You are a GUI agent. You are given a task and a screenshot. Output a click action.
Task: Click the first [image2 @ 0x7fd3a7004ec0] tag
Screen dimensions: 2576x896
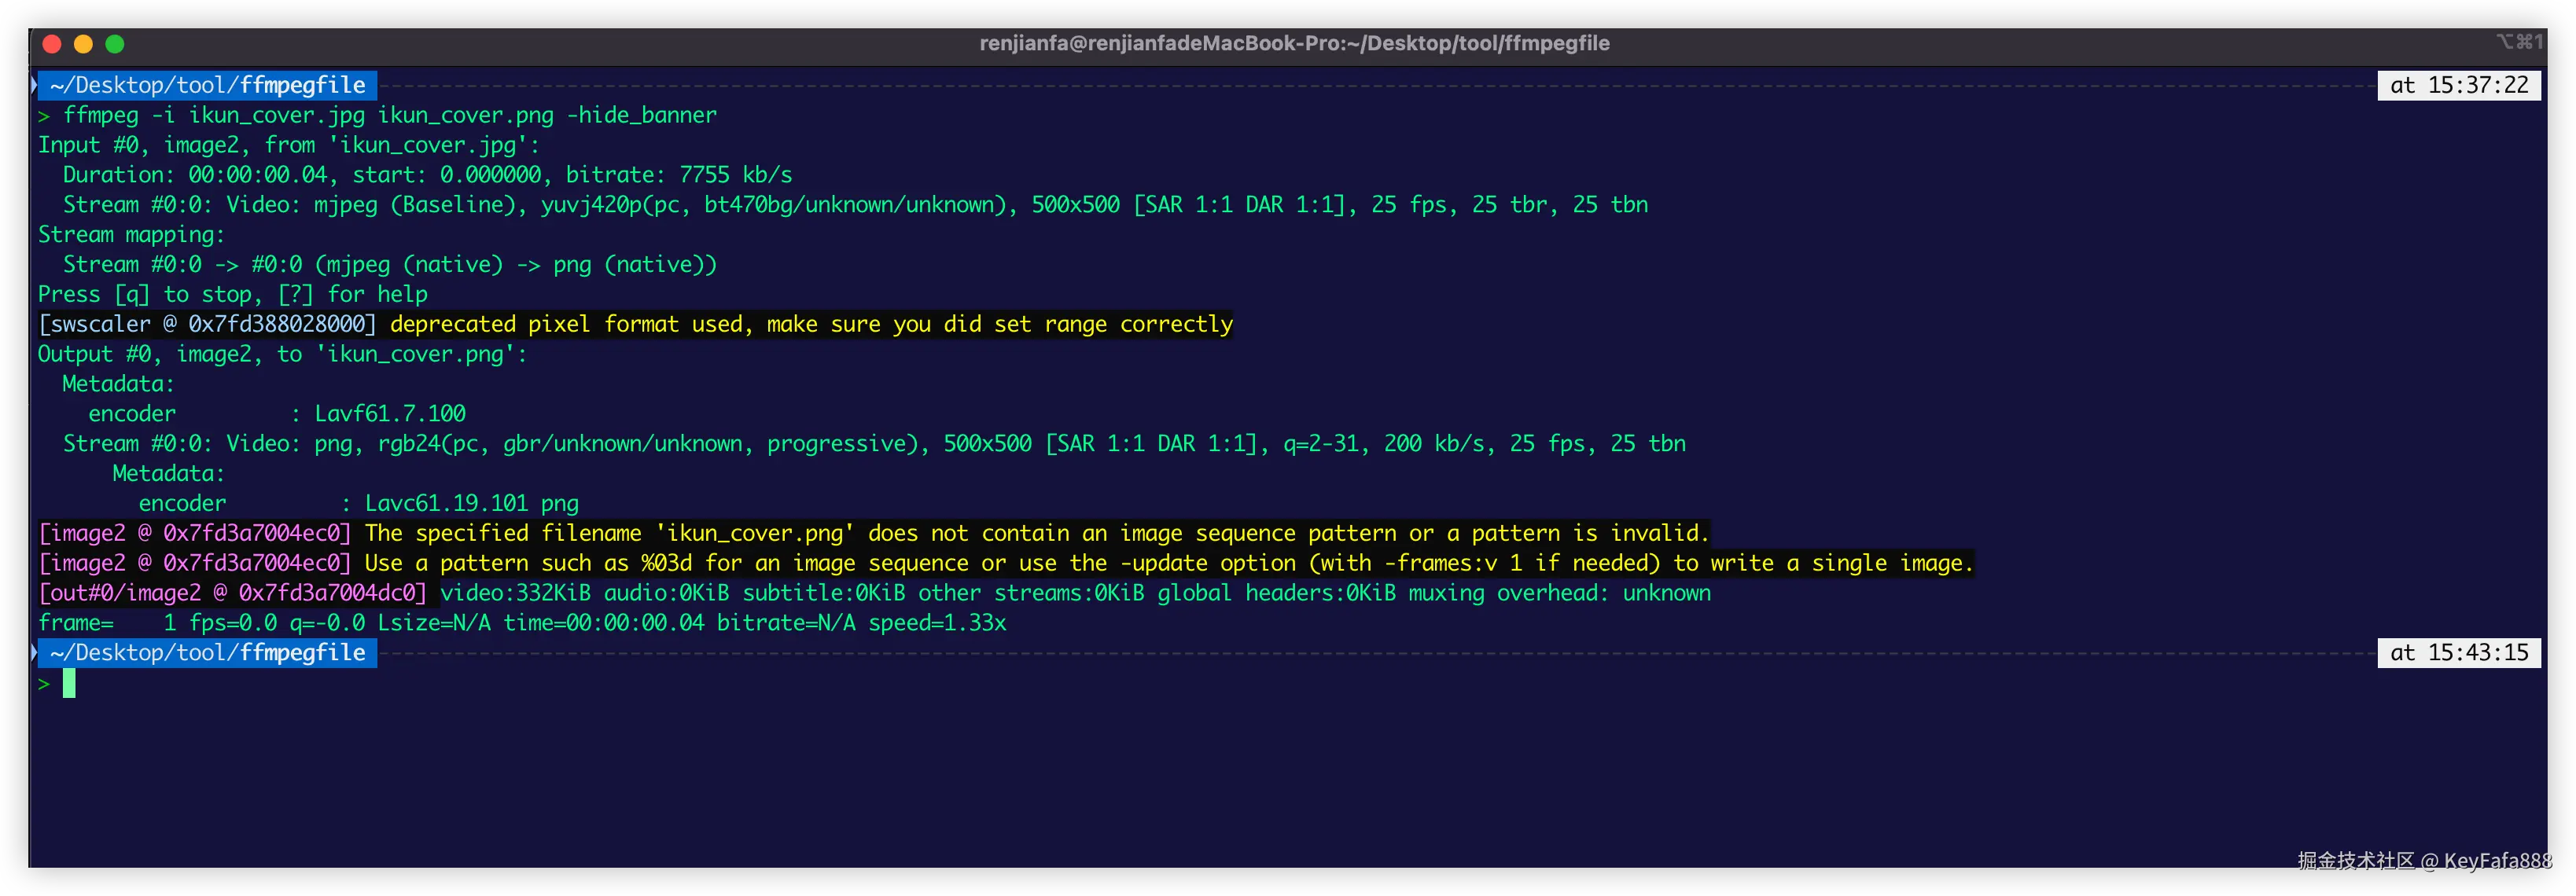click(195, 533)
